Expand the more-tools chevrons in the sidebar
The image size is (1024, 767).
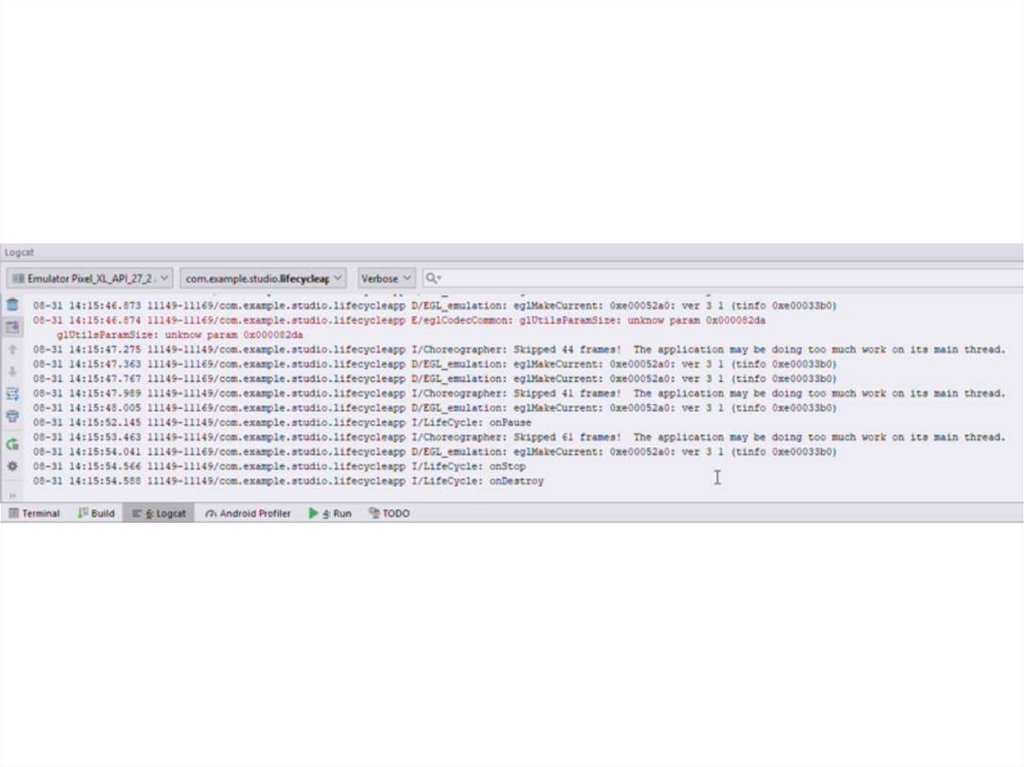12,495
